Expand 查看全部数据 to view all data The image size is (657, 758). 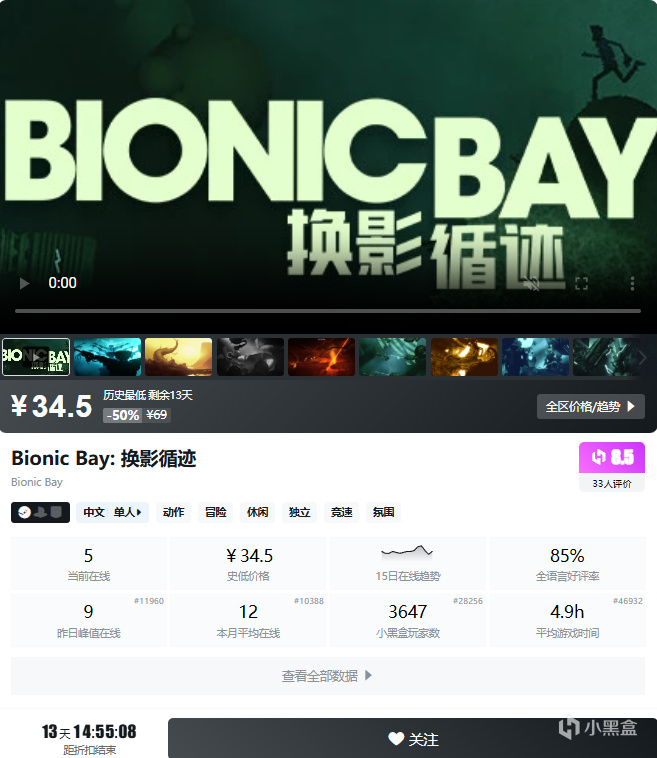click(328, 676)
